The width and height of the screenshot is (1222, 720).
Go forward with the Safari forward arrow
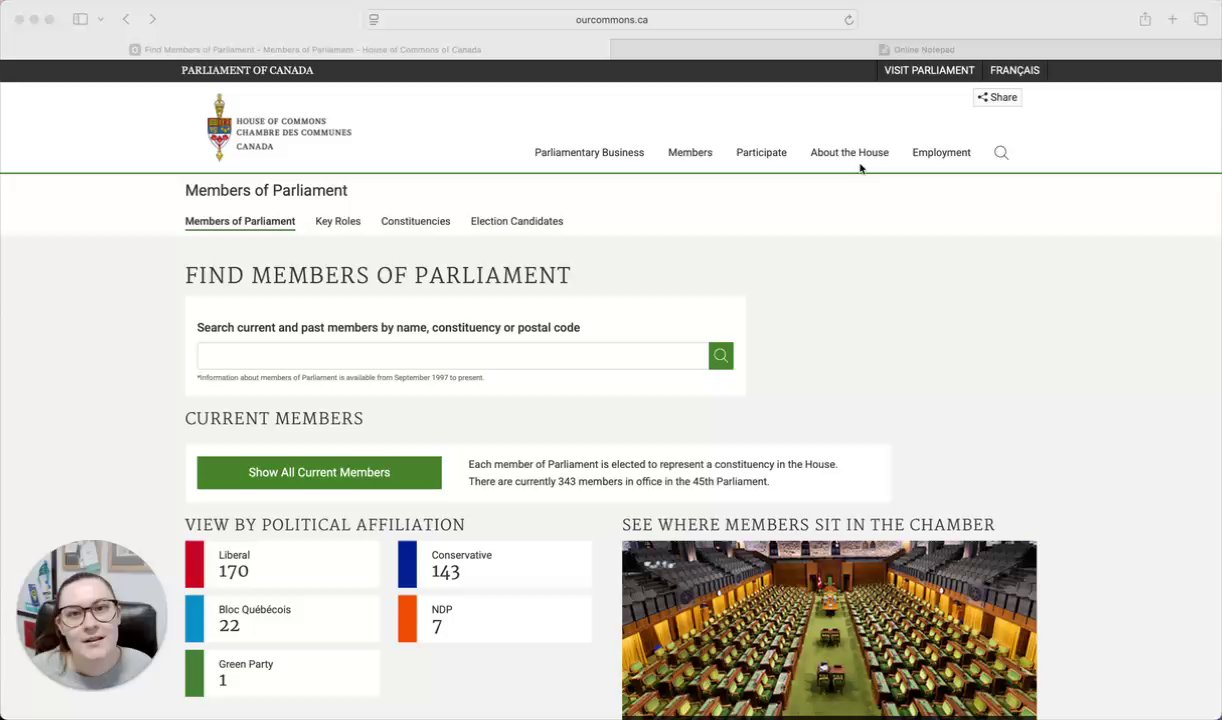152,19
